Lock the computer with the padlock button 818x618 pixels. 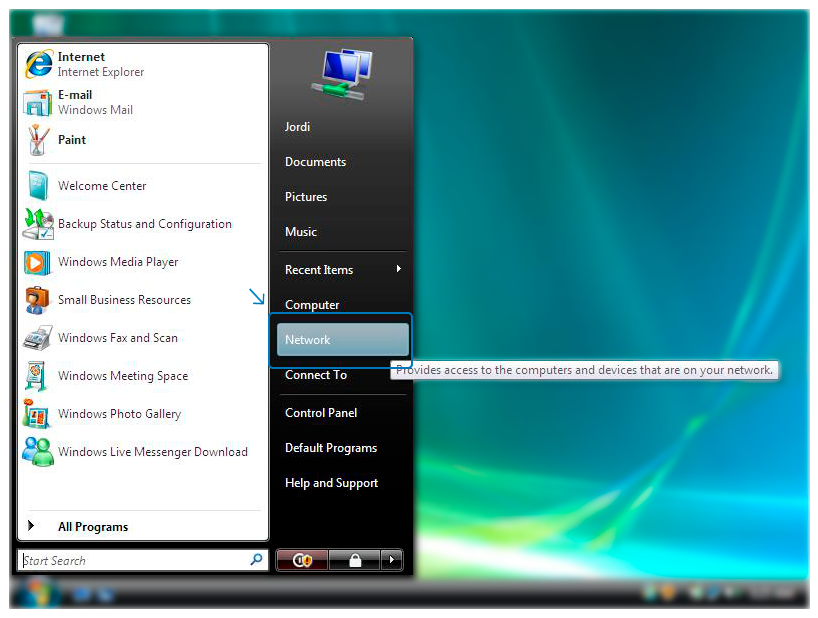click(355, 561)
